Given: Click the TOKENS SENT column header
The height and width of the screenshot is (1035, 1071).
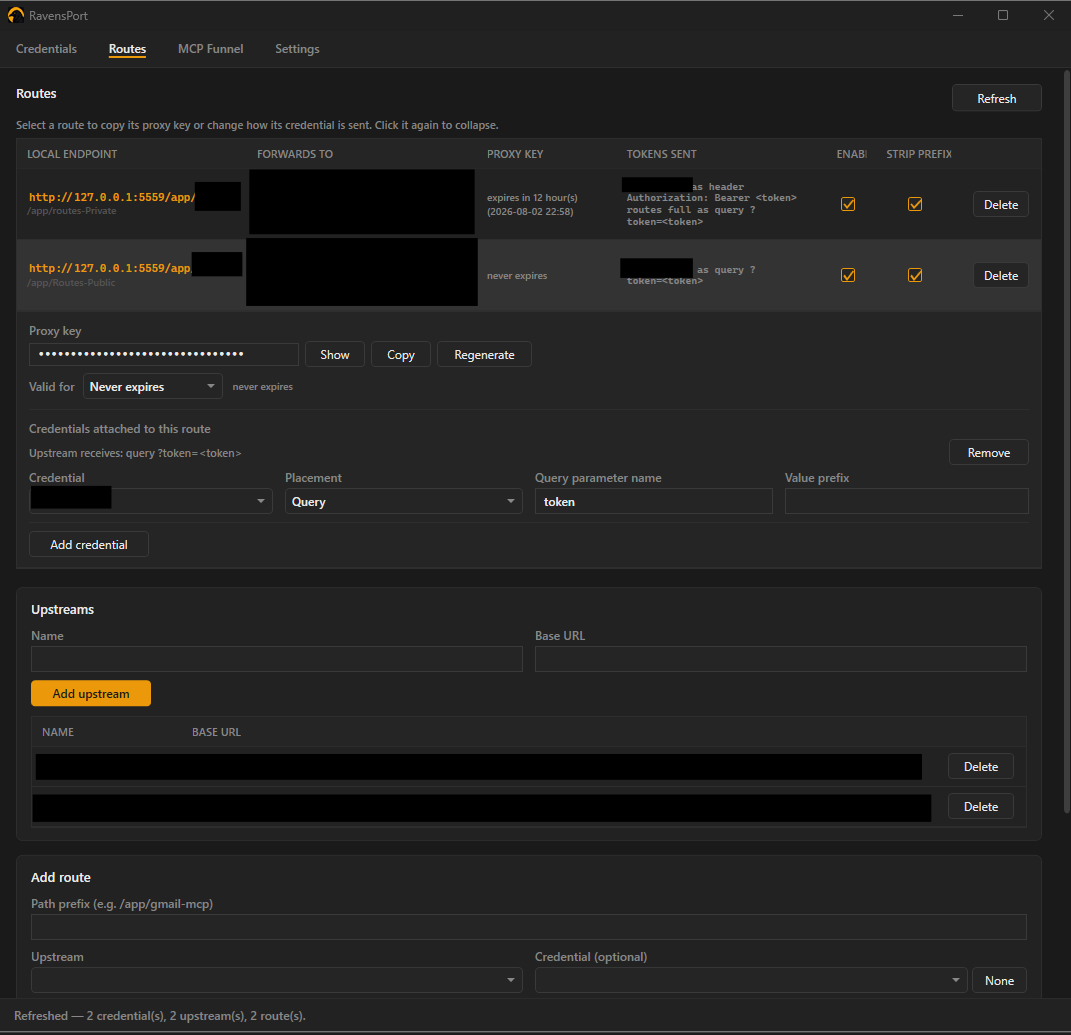Looking at the screenshot, I should pyautogui.click(x=661, y=154).
